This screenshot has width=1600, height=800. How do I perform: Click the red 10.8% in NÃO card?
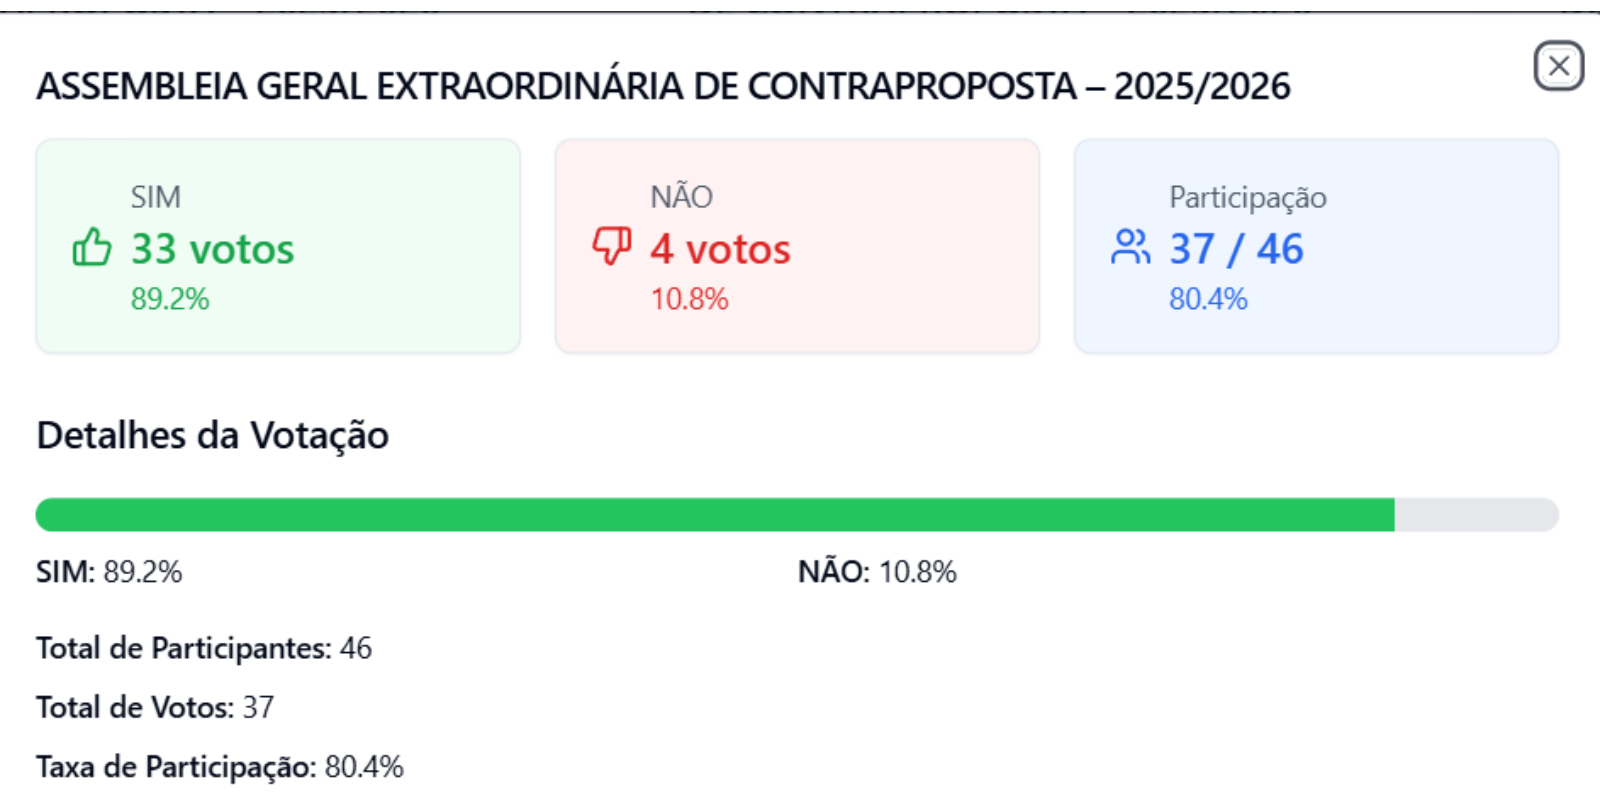(689, 299)
